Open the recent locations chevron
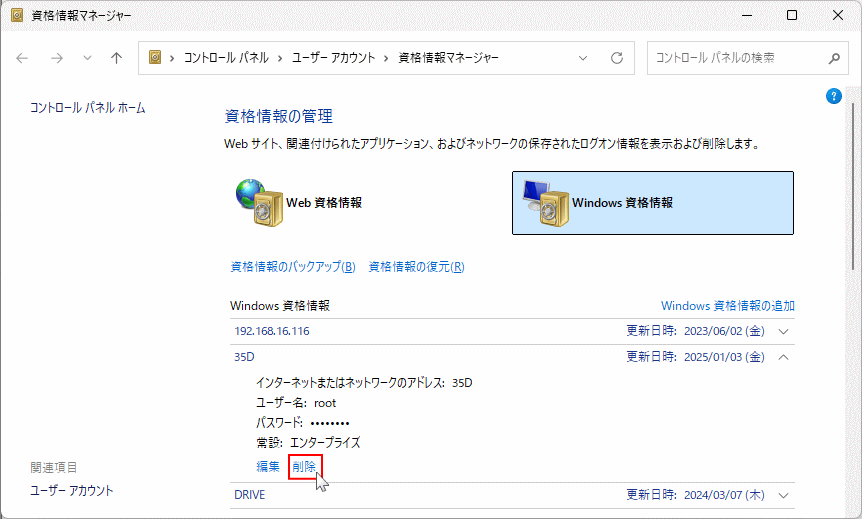The image size is (862, 519). click(x=87, y=58)
